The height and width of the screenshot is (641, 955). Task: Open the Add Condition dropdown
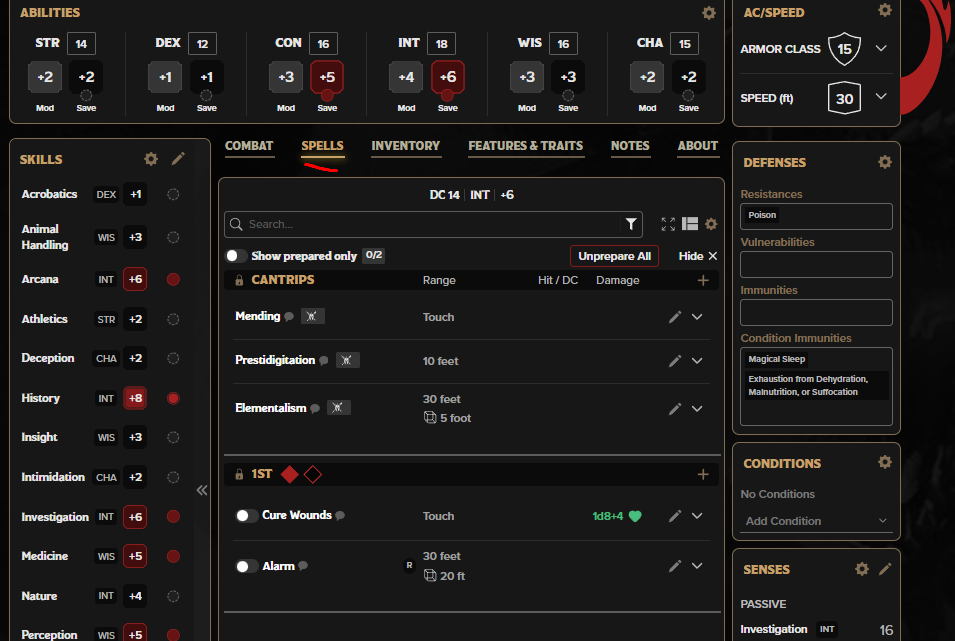[816, 521]
